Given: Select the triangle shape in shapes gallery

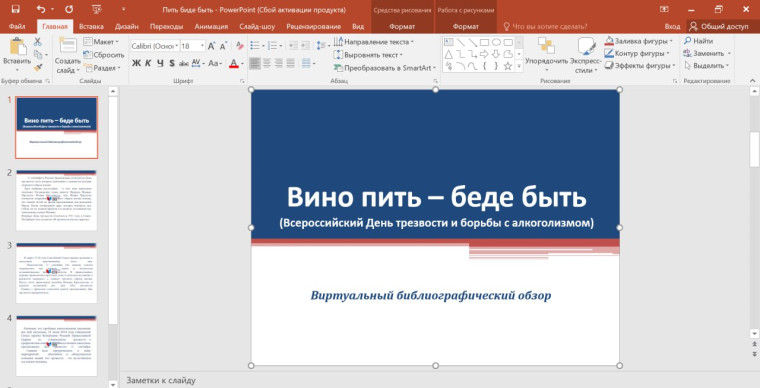Looking at the screenshot, I should [449, 54].
